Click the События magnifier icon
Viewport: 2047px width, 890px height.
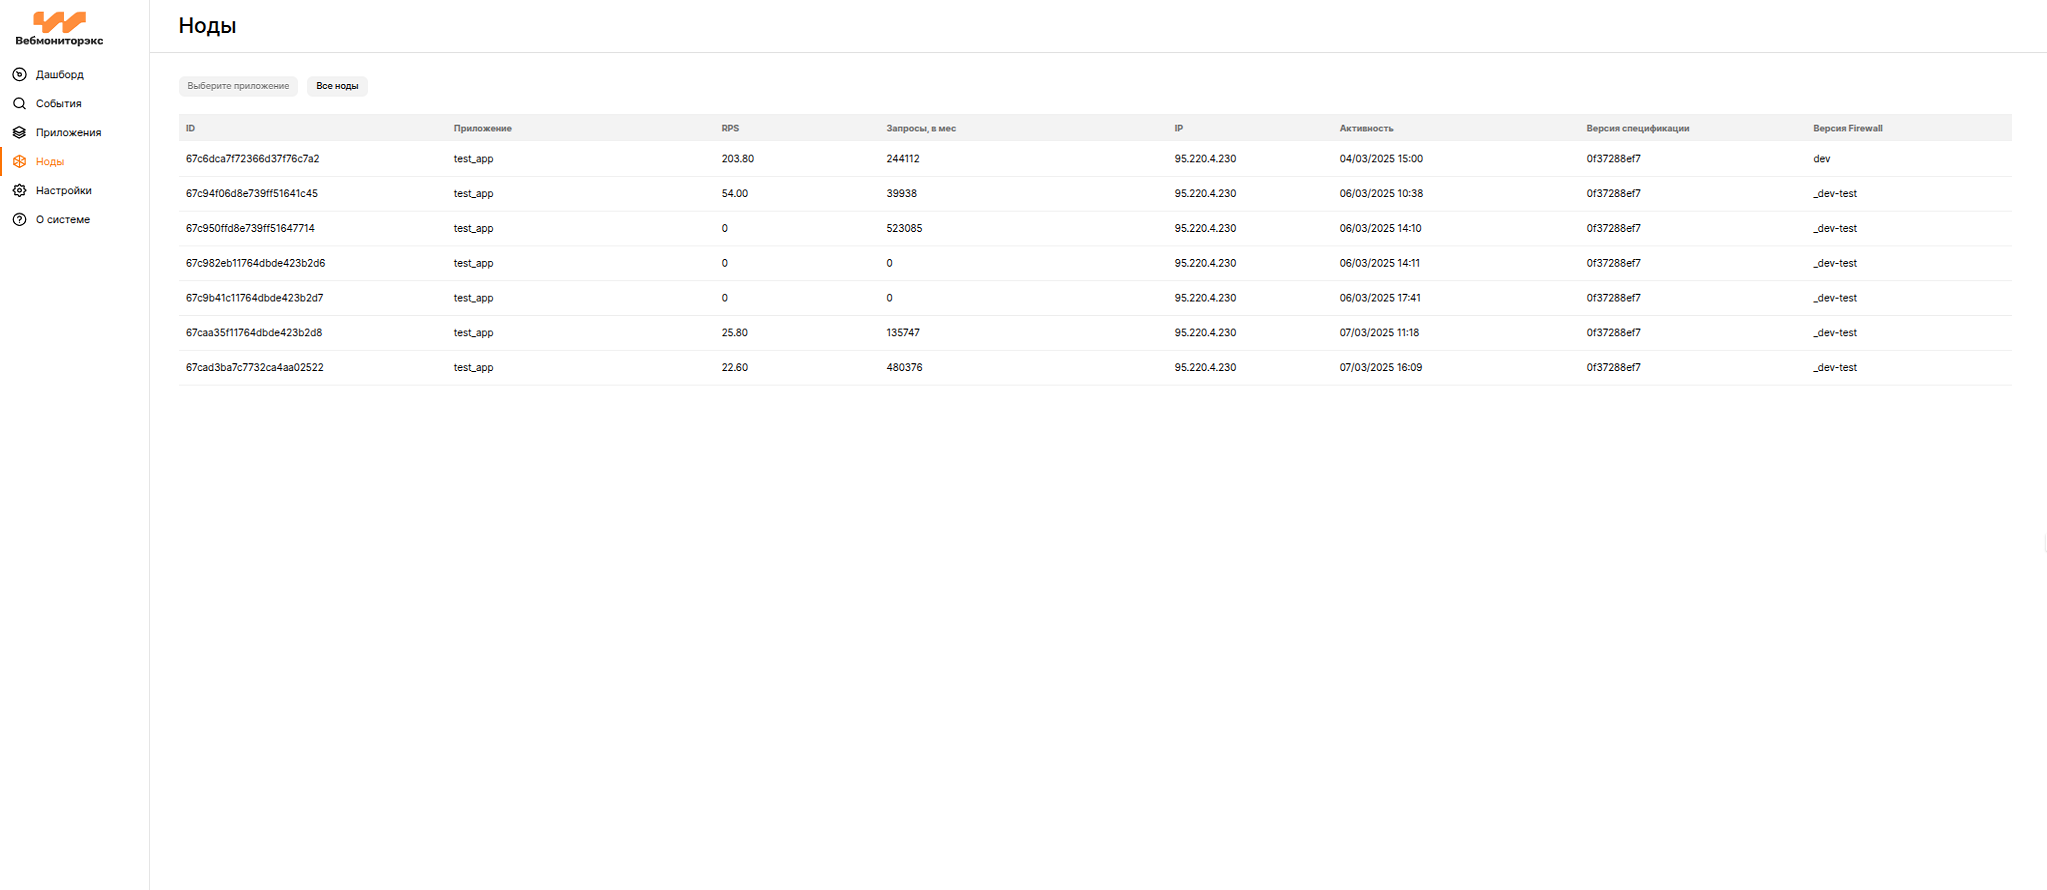point(19,104)
